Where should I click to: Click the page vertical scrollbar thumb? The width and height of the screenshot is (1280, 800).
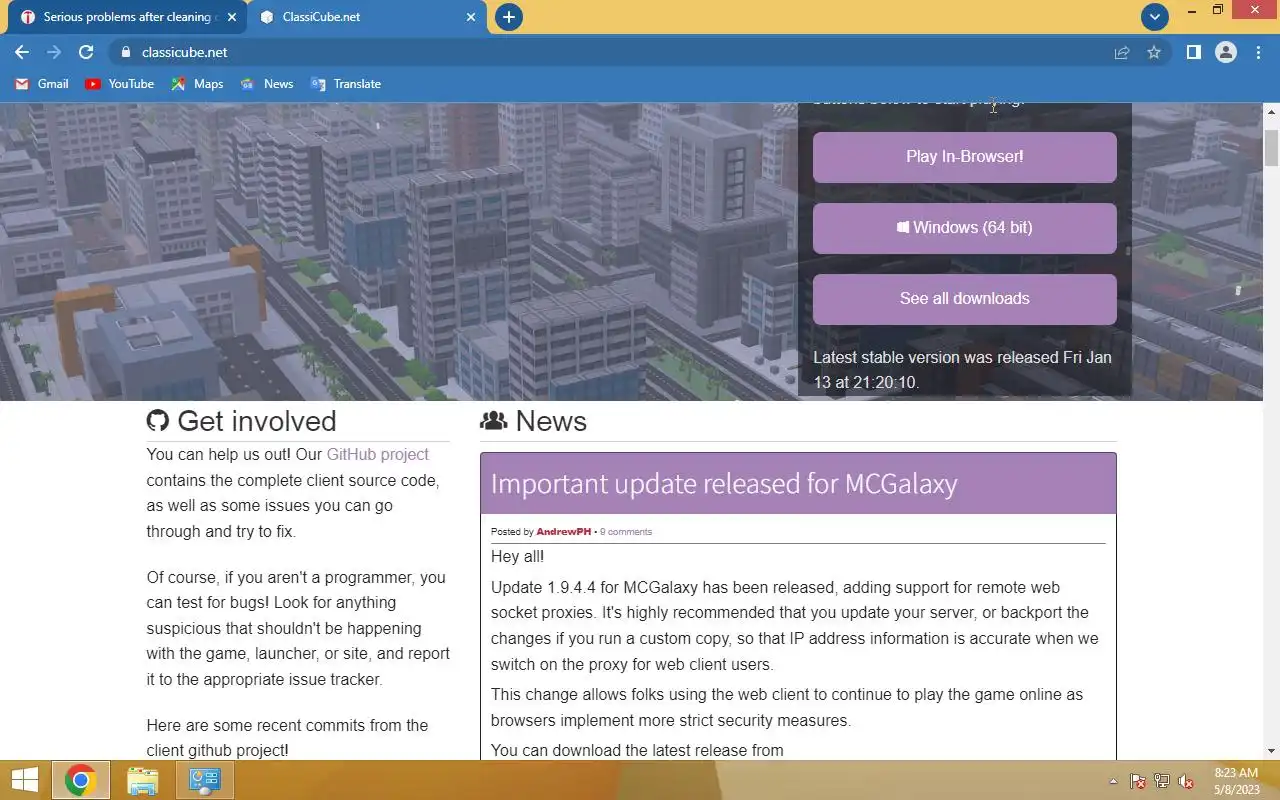(x=1271, y=148)
